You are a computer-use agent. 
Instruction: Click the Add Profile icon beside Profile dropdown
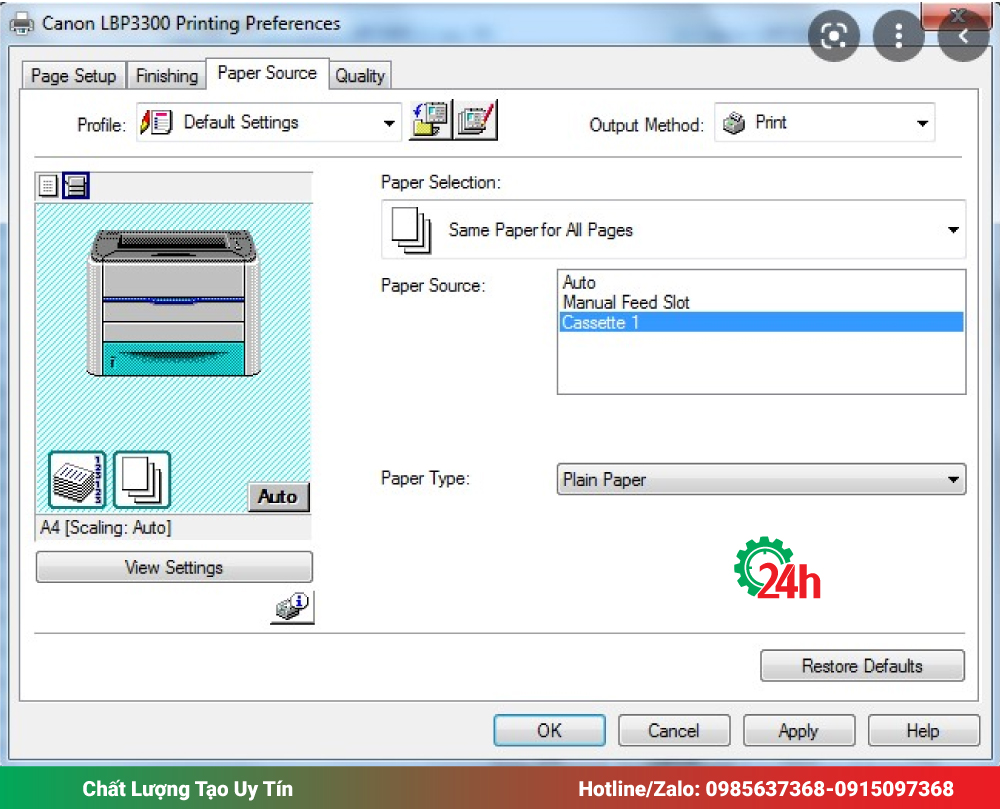430,120
